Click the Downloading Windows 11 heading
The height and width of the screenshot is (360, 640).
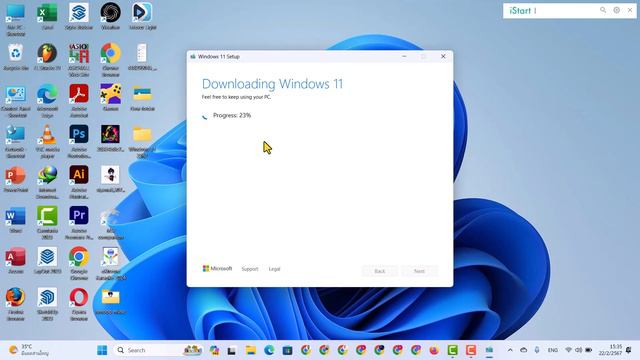click(272, 84)
